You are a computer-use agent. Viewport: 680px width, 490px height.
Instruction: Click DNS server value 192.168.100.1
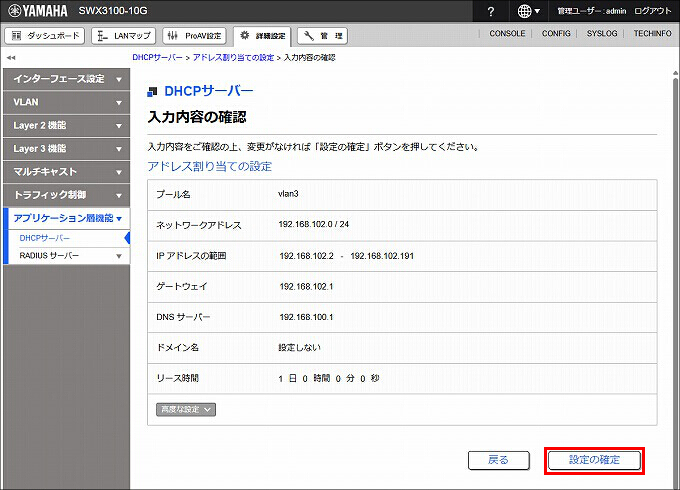[306, 317]
